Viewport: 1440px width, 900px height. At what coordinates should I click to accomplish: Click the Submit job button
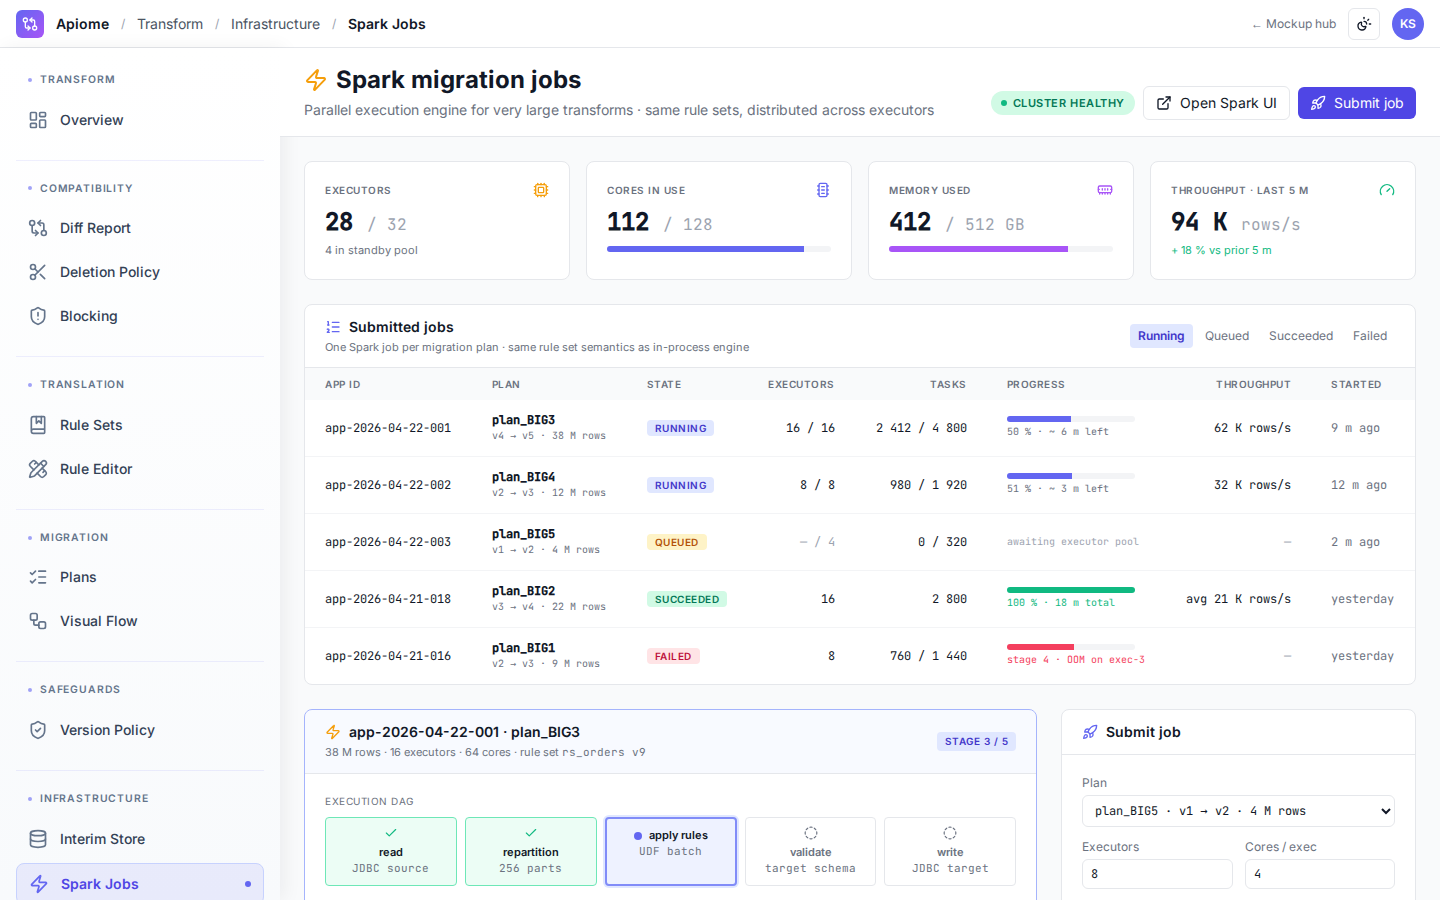coord(1357,103)
